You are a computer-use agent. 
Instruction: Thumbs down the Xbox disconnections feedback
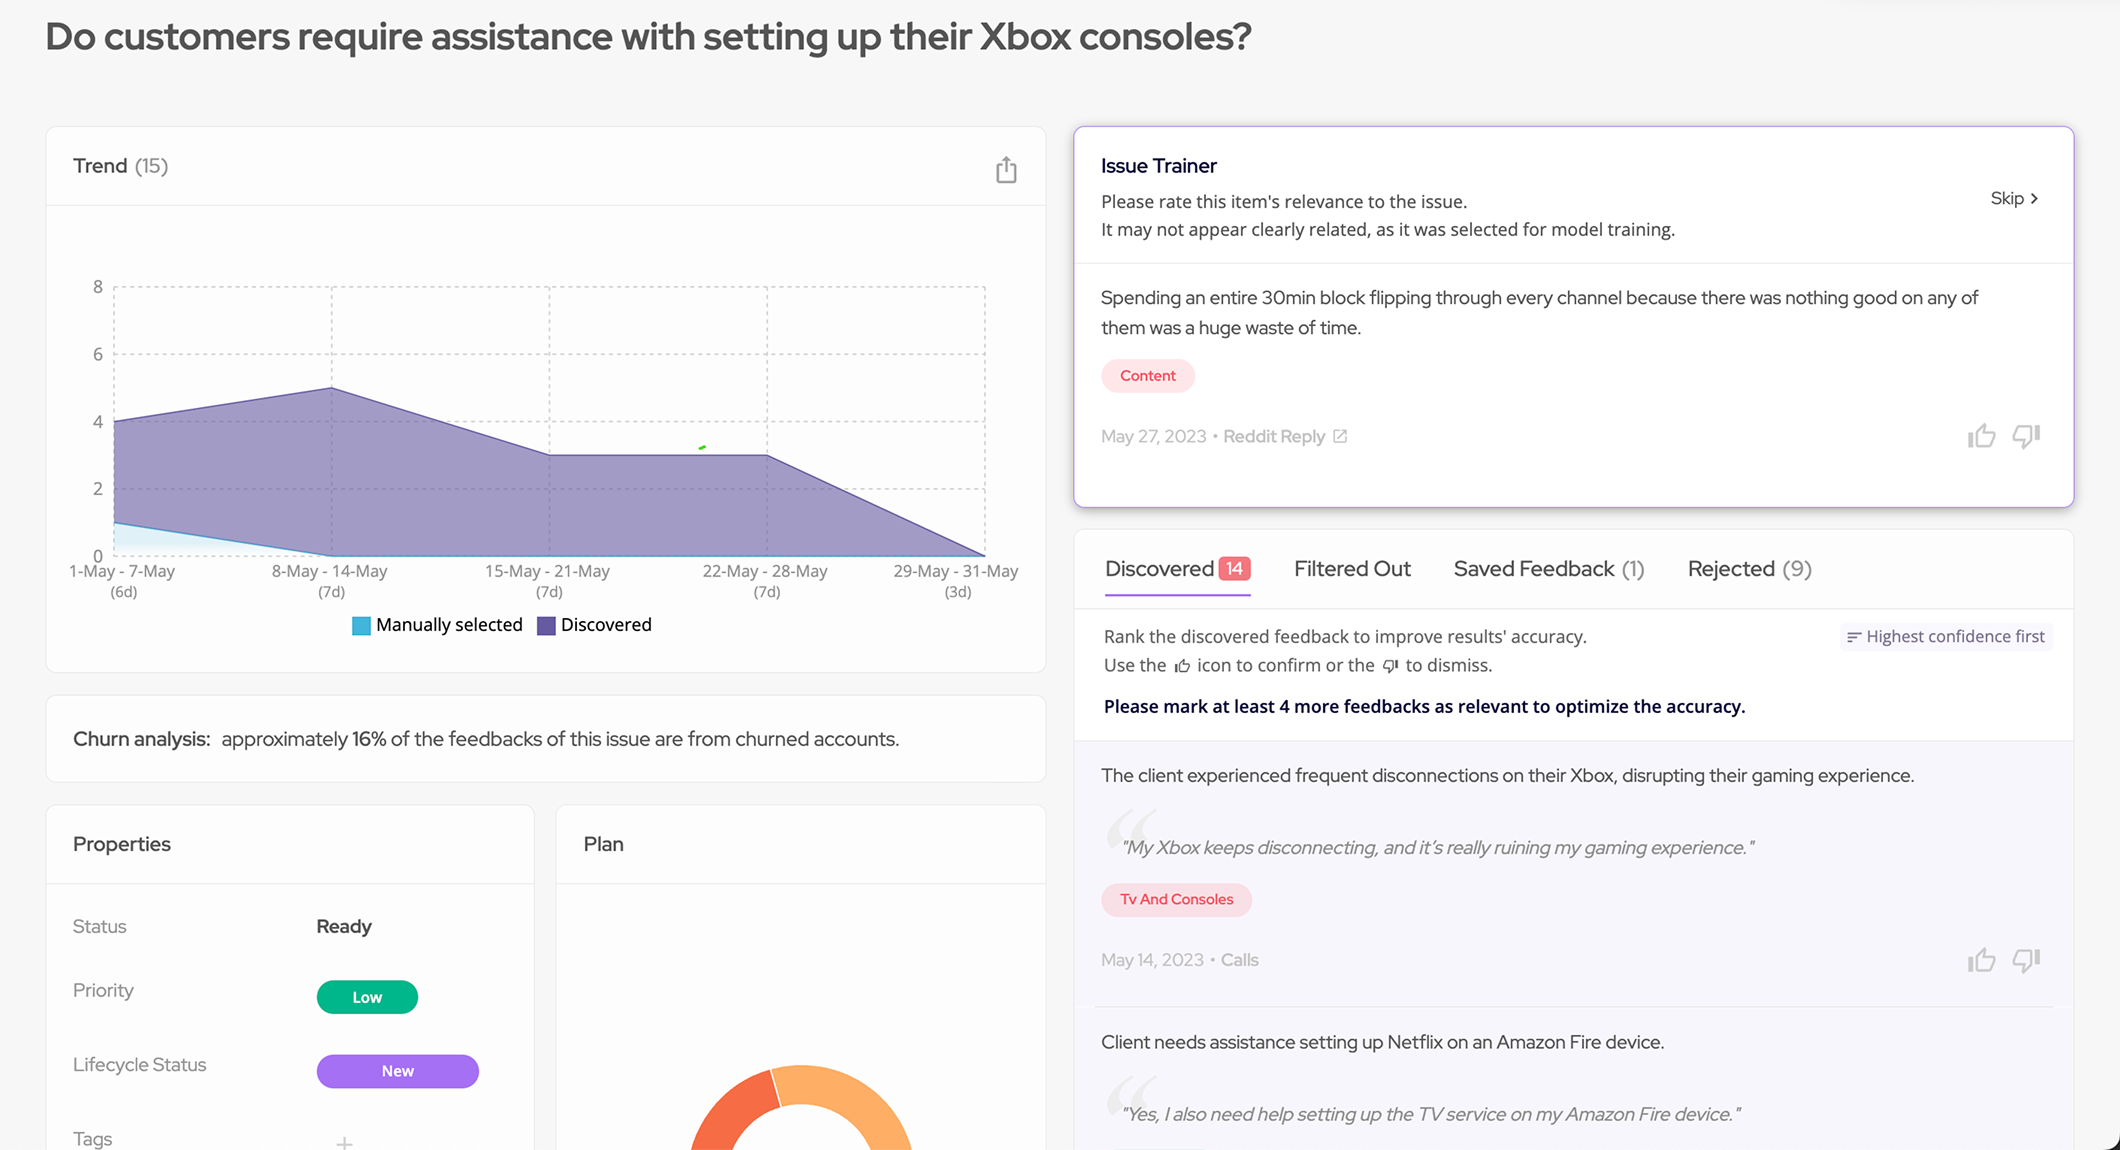(x=2026, y=960)
